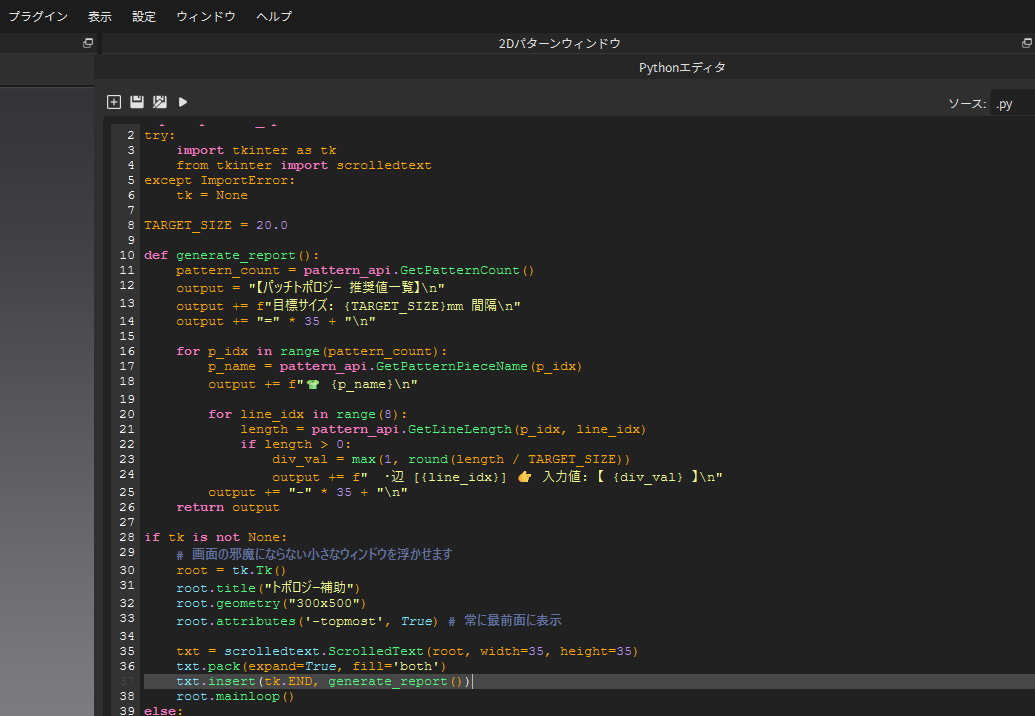Click the root.geometry("300x500") line
This screenshot has height=716, width=1035.
[x=271, y=603]
